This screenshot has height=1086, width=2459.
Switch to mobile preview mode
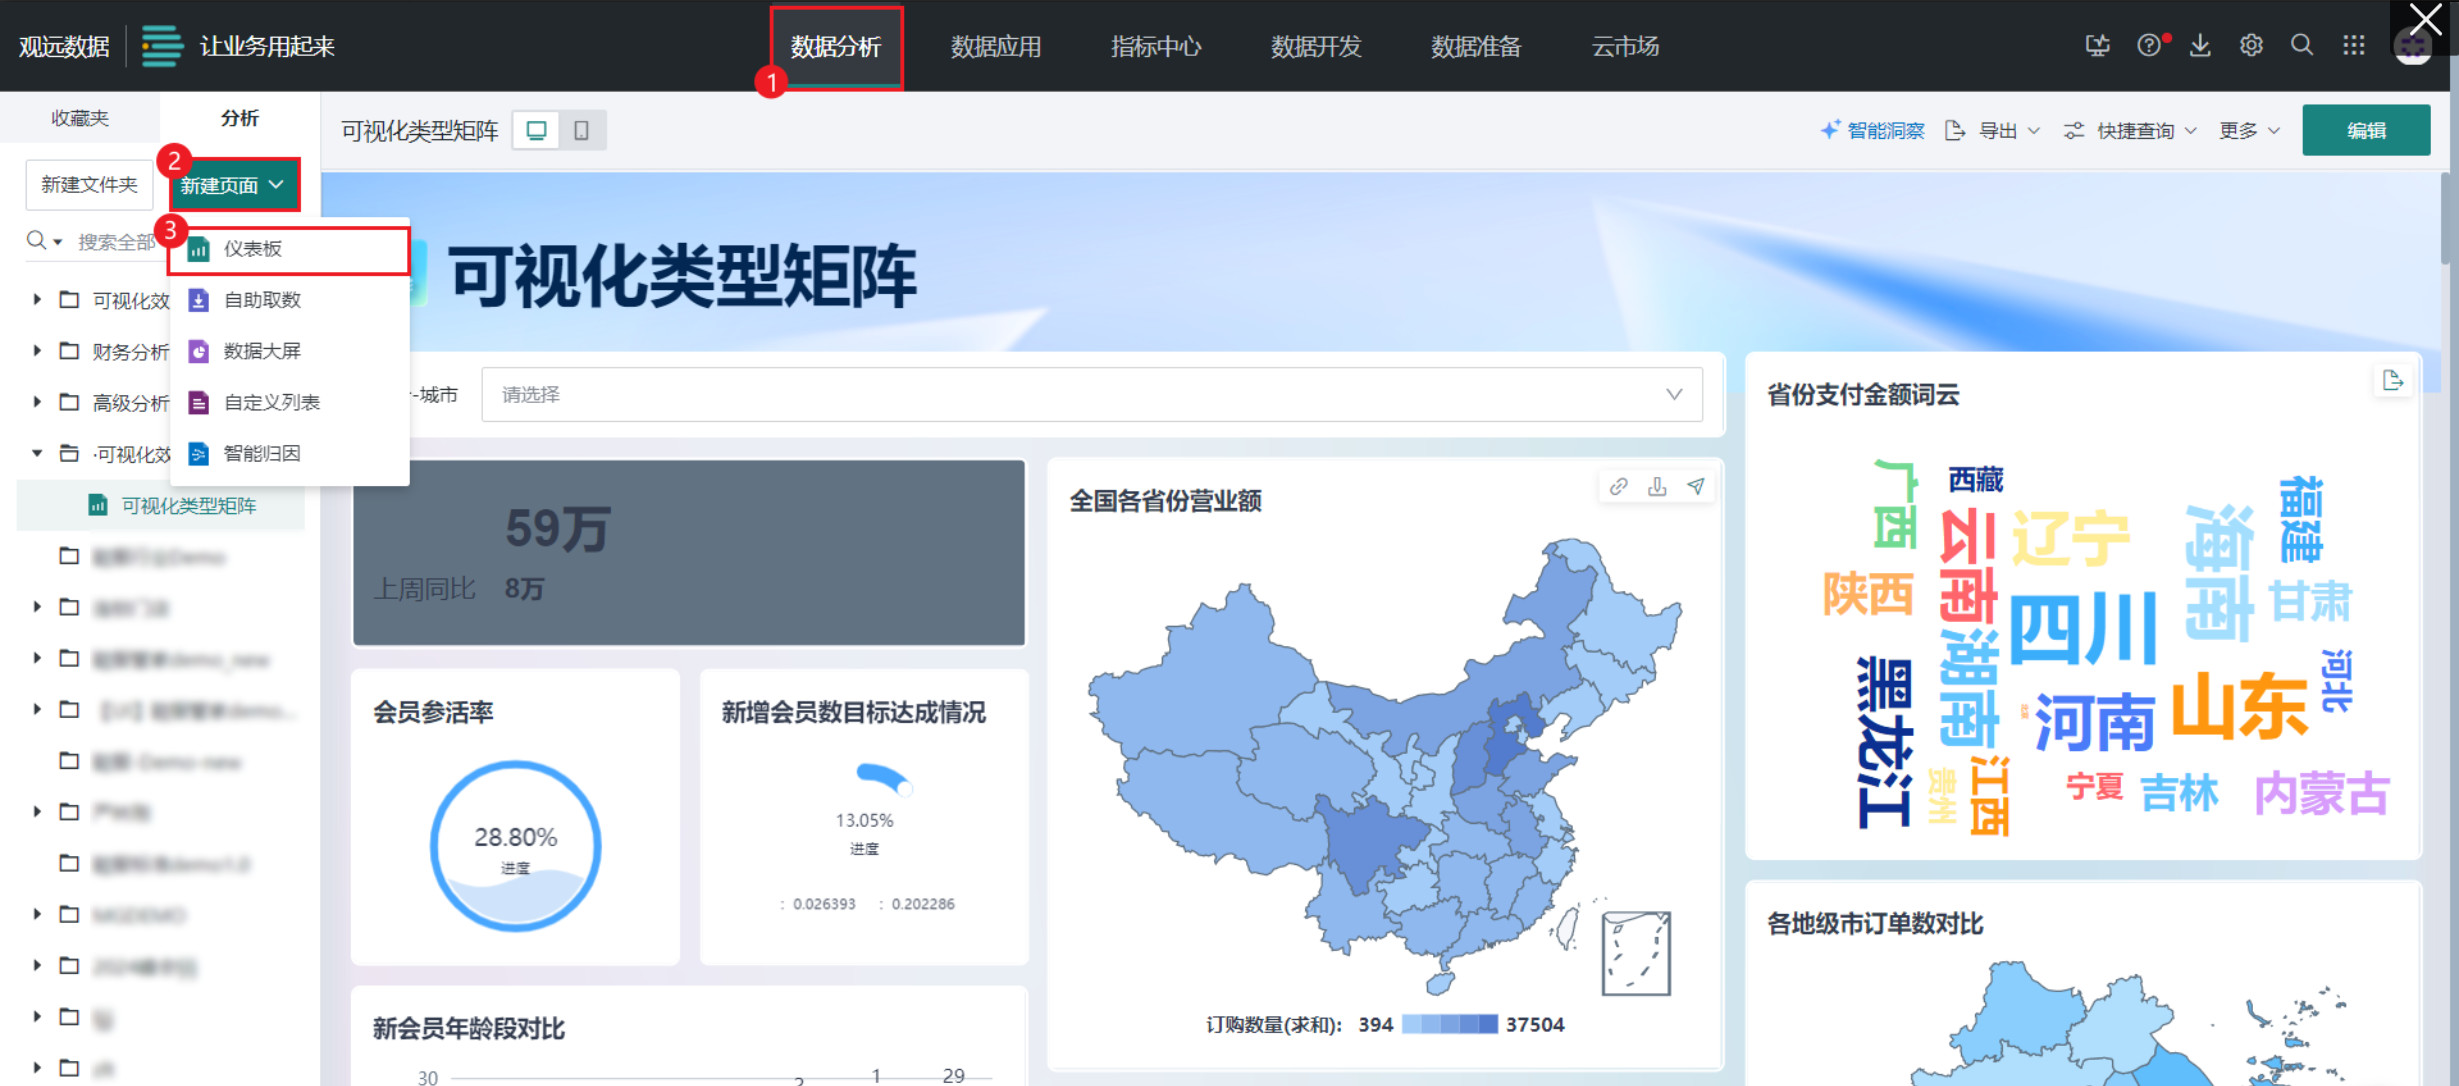click(581, 131)
